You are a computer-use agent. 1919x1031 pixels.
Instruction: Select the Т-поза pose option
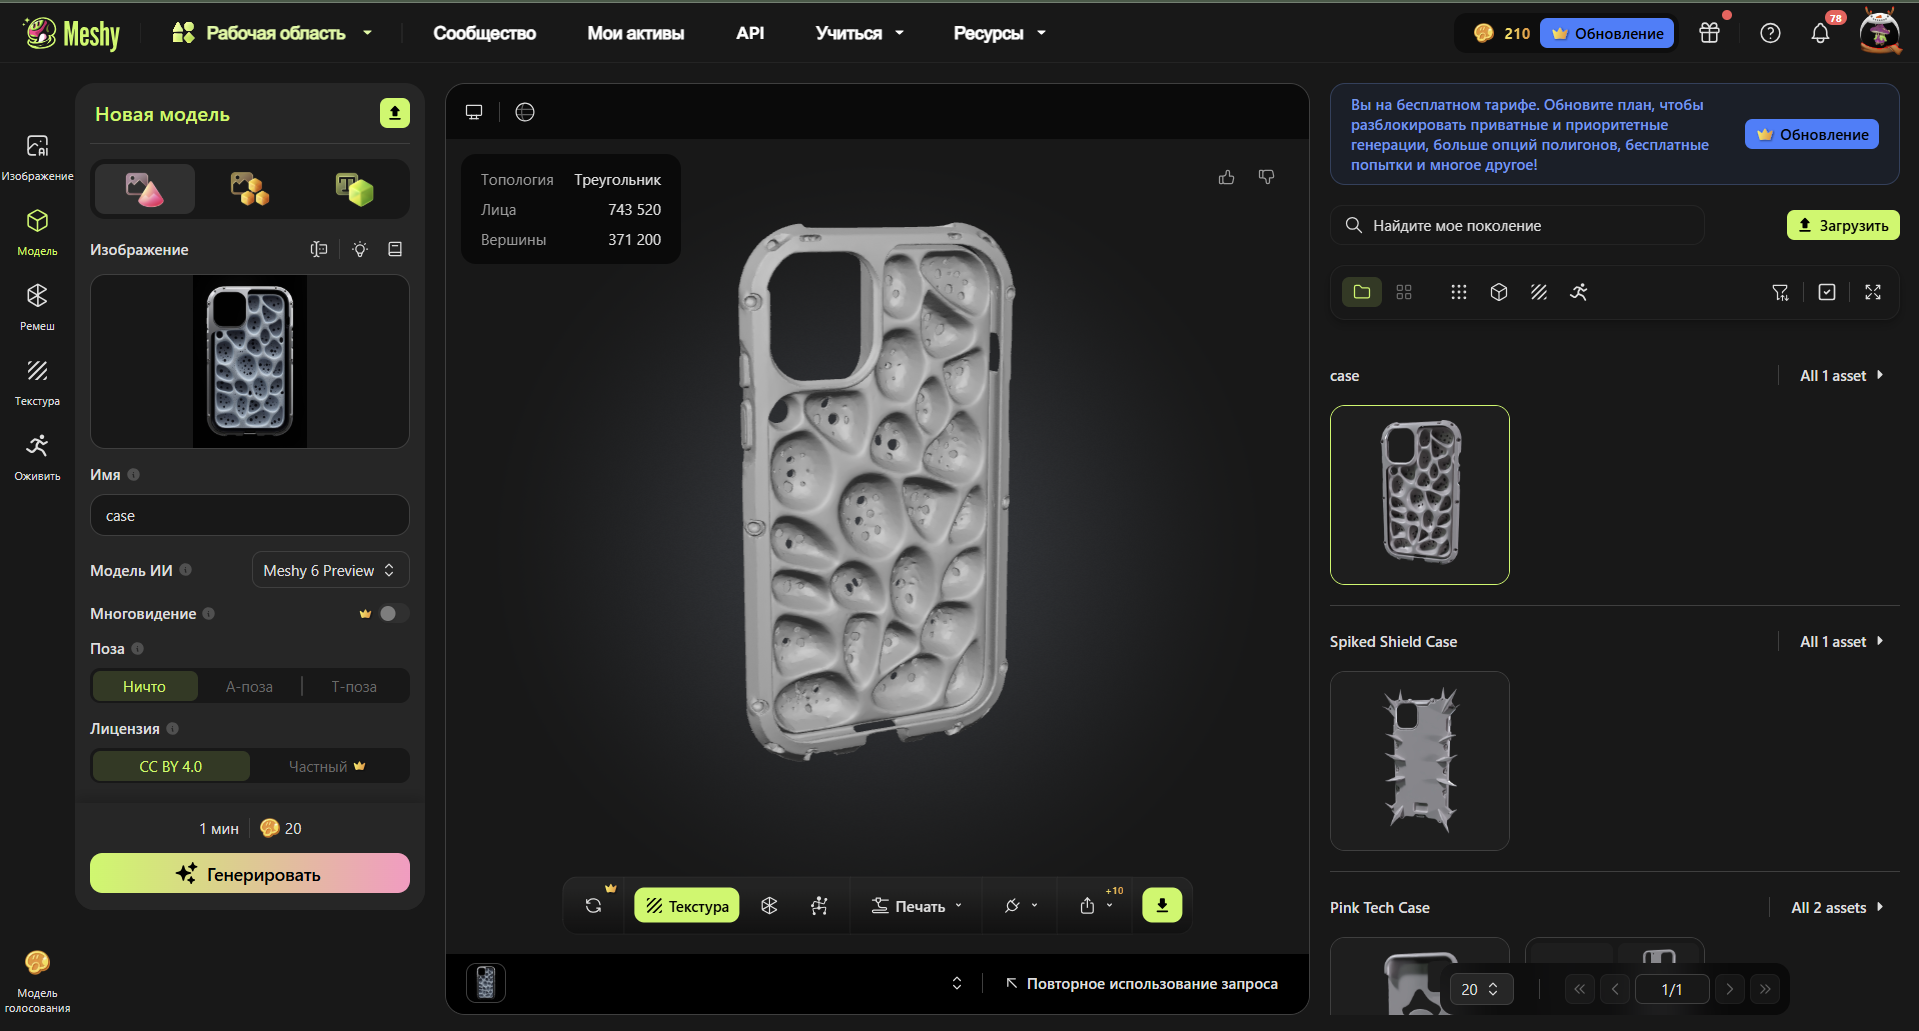tap(354, 686)
